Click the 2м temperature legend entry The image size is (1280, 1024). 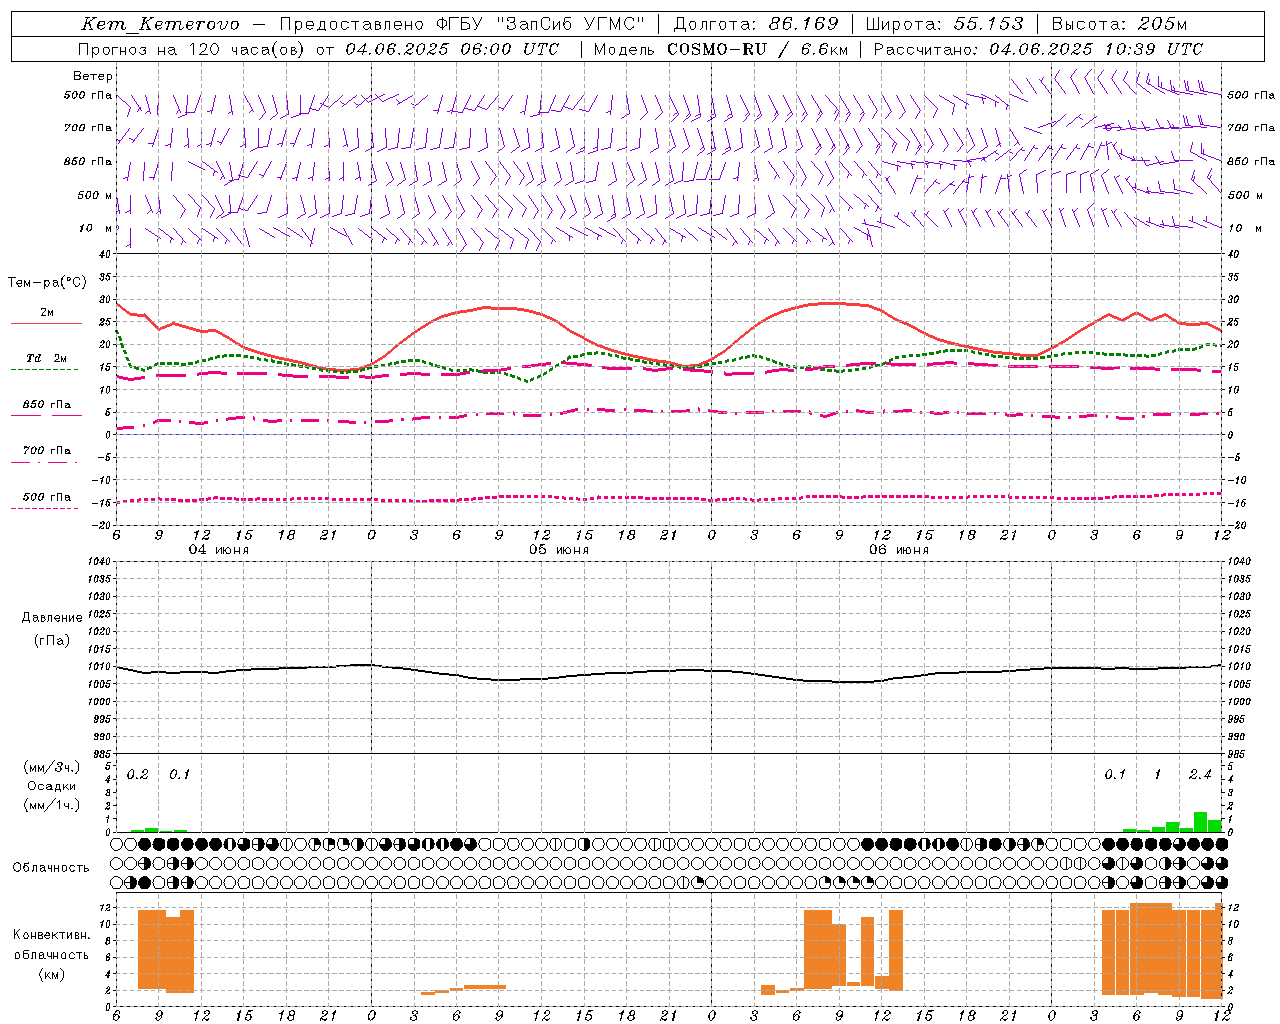[x=47, y=313]
